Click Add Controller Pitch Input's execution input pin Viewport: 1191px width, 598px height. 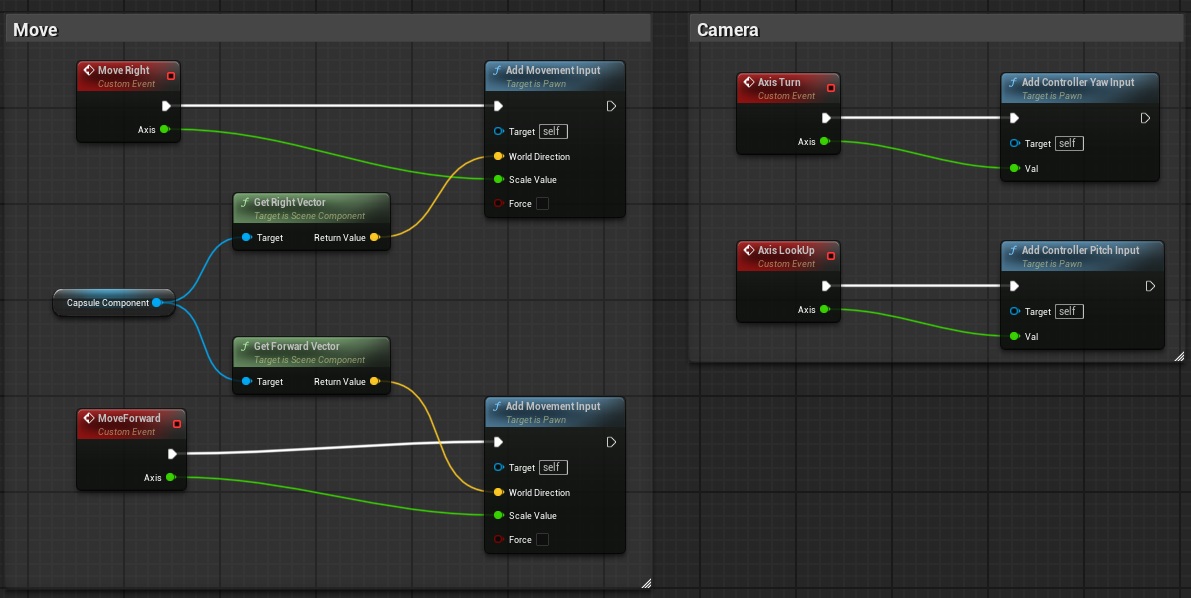[x=1014, y=286]
